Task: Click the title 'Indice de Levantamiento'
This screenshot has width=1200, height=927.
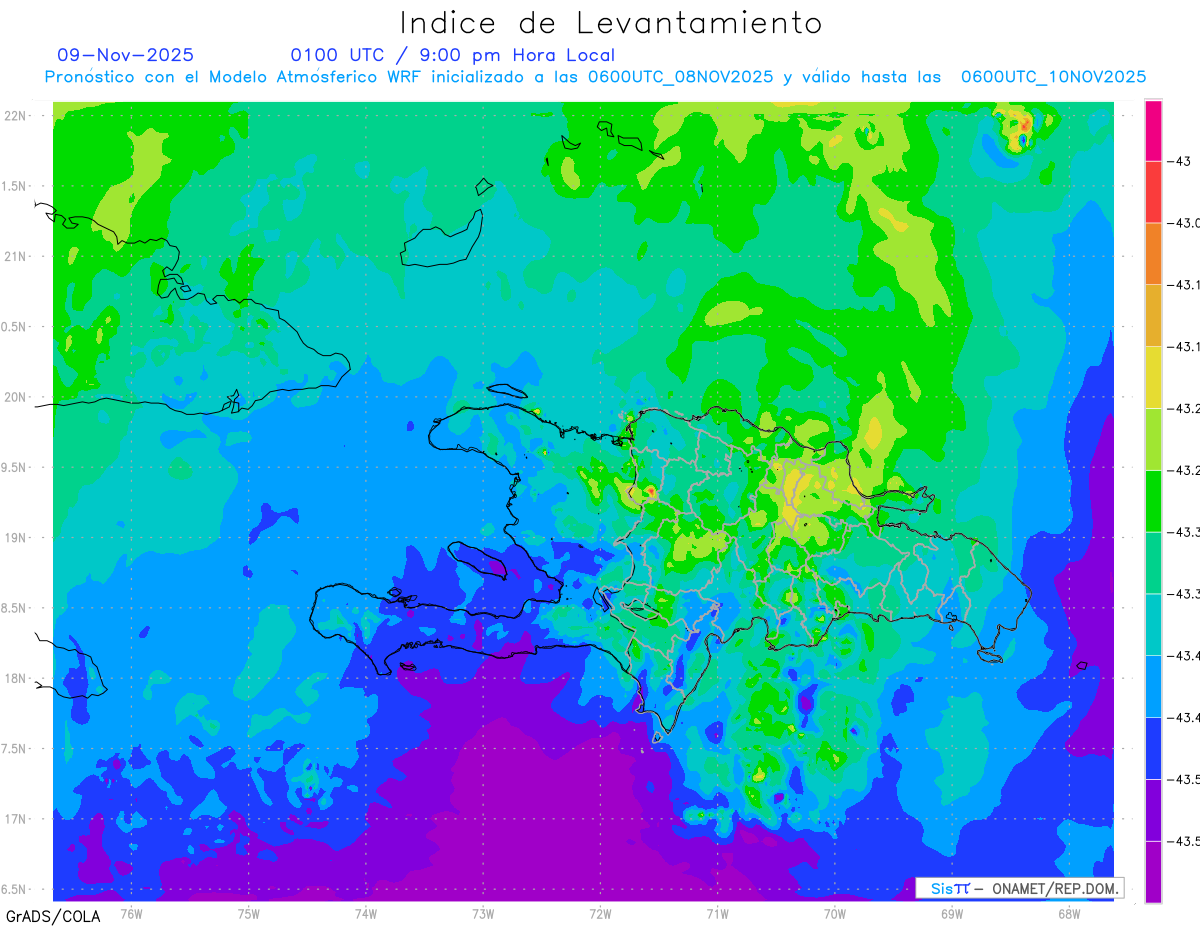Action: point(611,22)
